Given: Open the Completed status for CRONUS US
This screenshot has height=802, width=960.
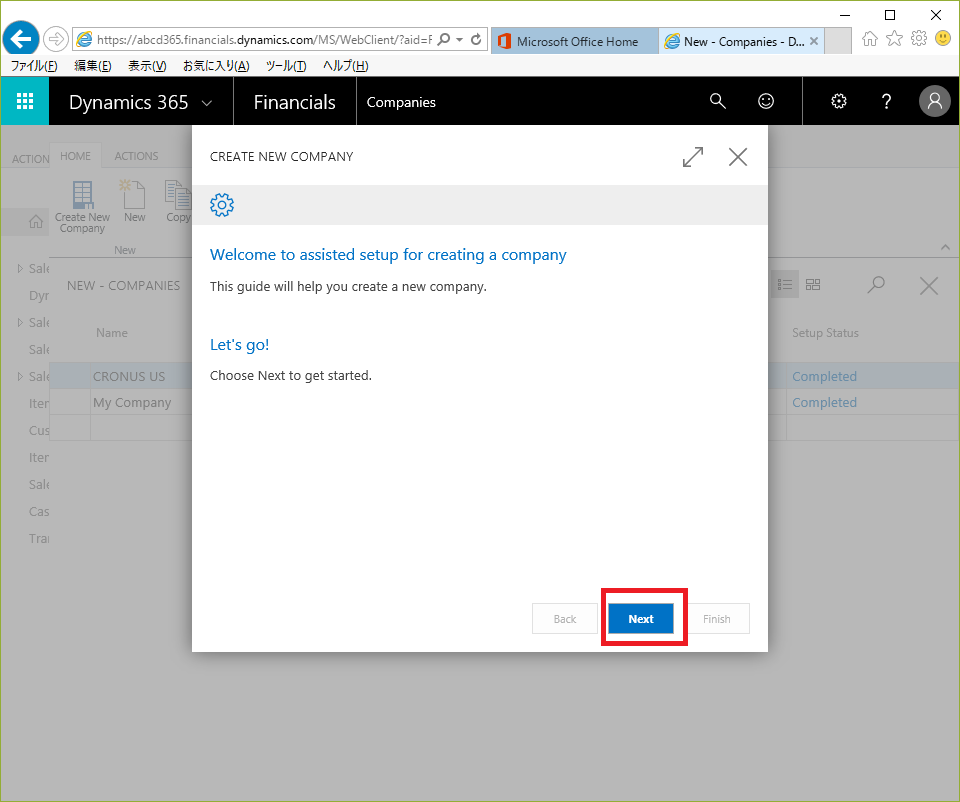Looking at the screenshot, I should tap(824, 377).
